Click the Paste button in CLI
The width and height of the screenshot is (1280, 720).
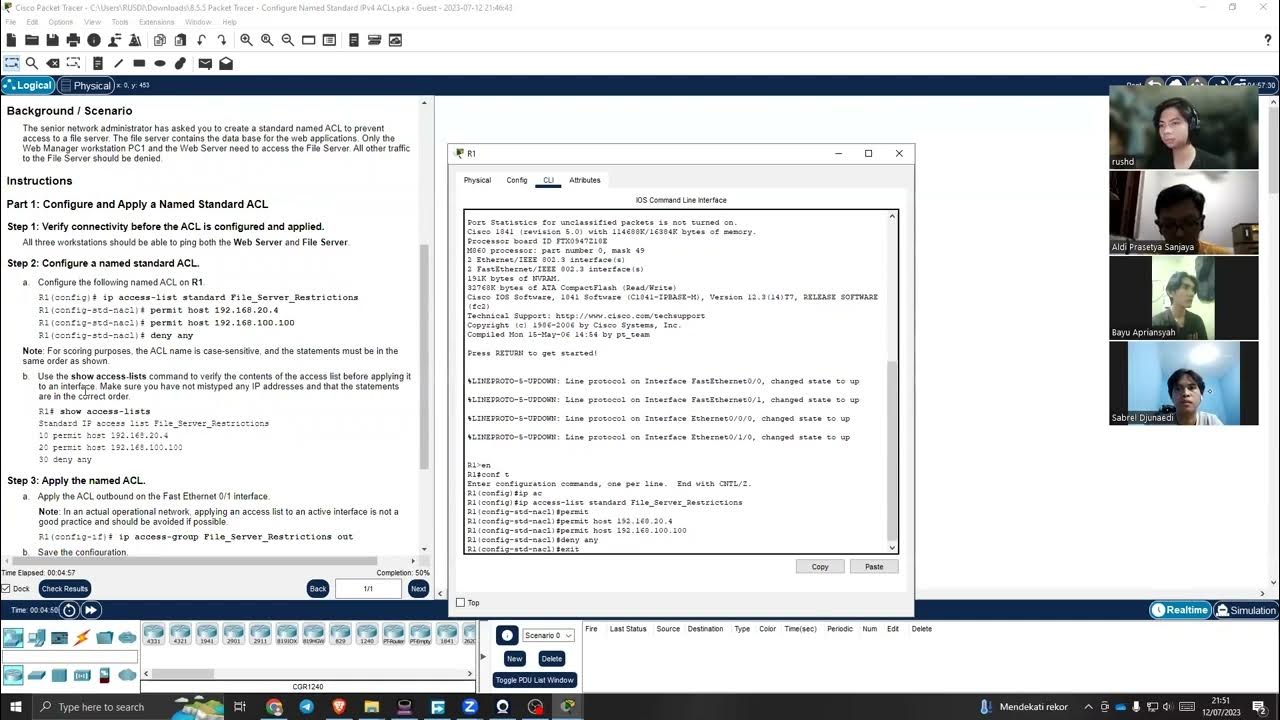tap(874, 566)
